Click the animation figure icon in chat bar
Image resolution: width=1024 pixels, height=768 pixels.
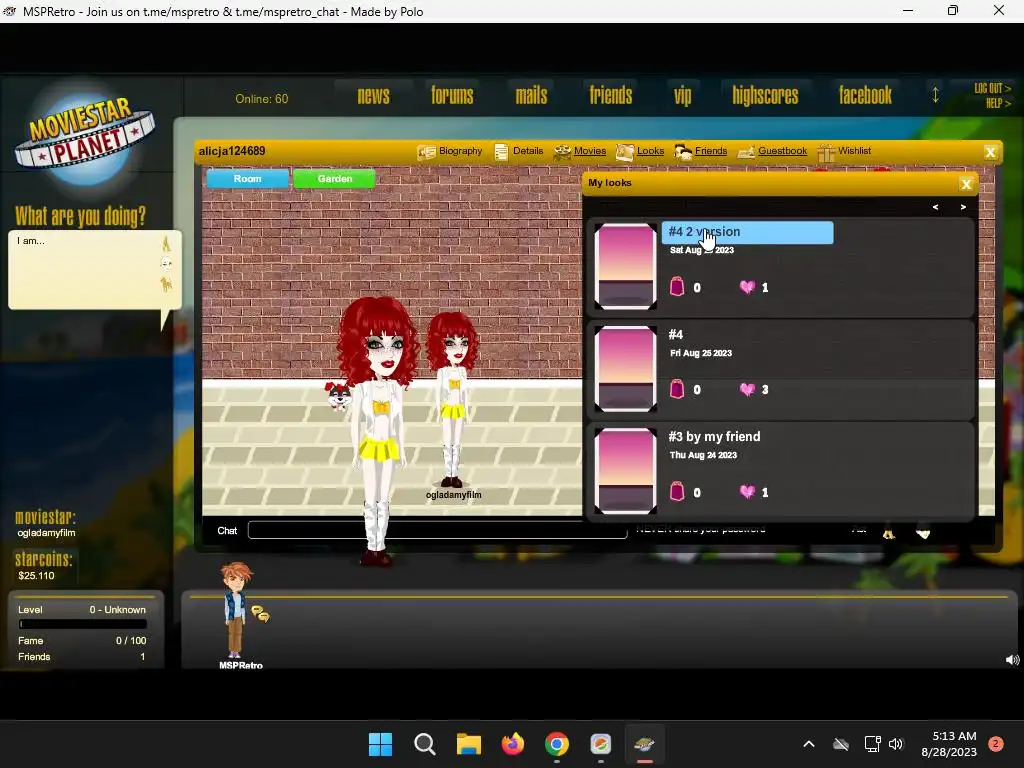point(888,532)
